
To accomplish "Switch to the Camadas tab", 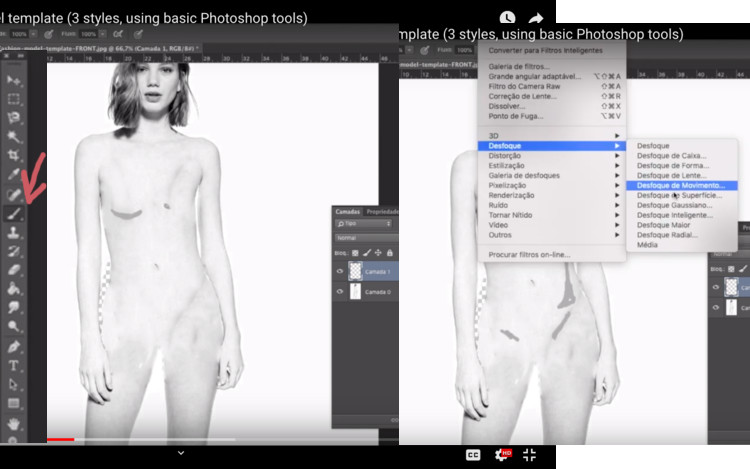I will point(347,211).
